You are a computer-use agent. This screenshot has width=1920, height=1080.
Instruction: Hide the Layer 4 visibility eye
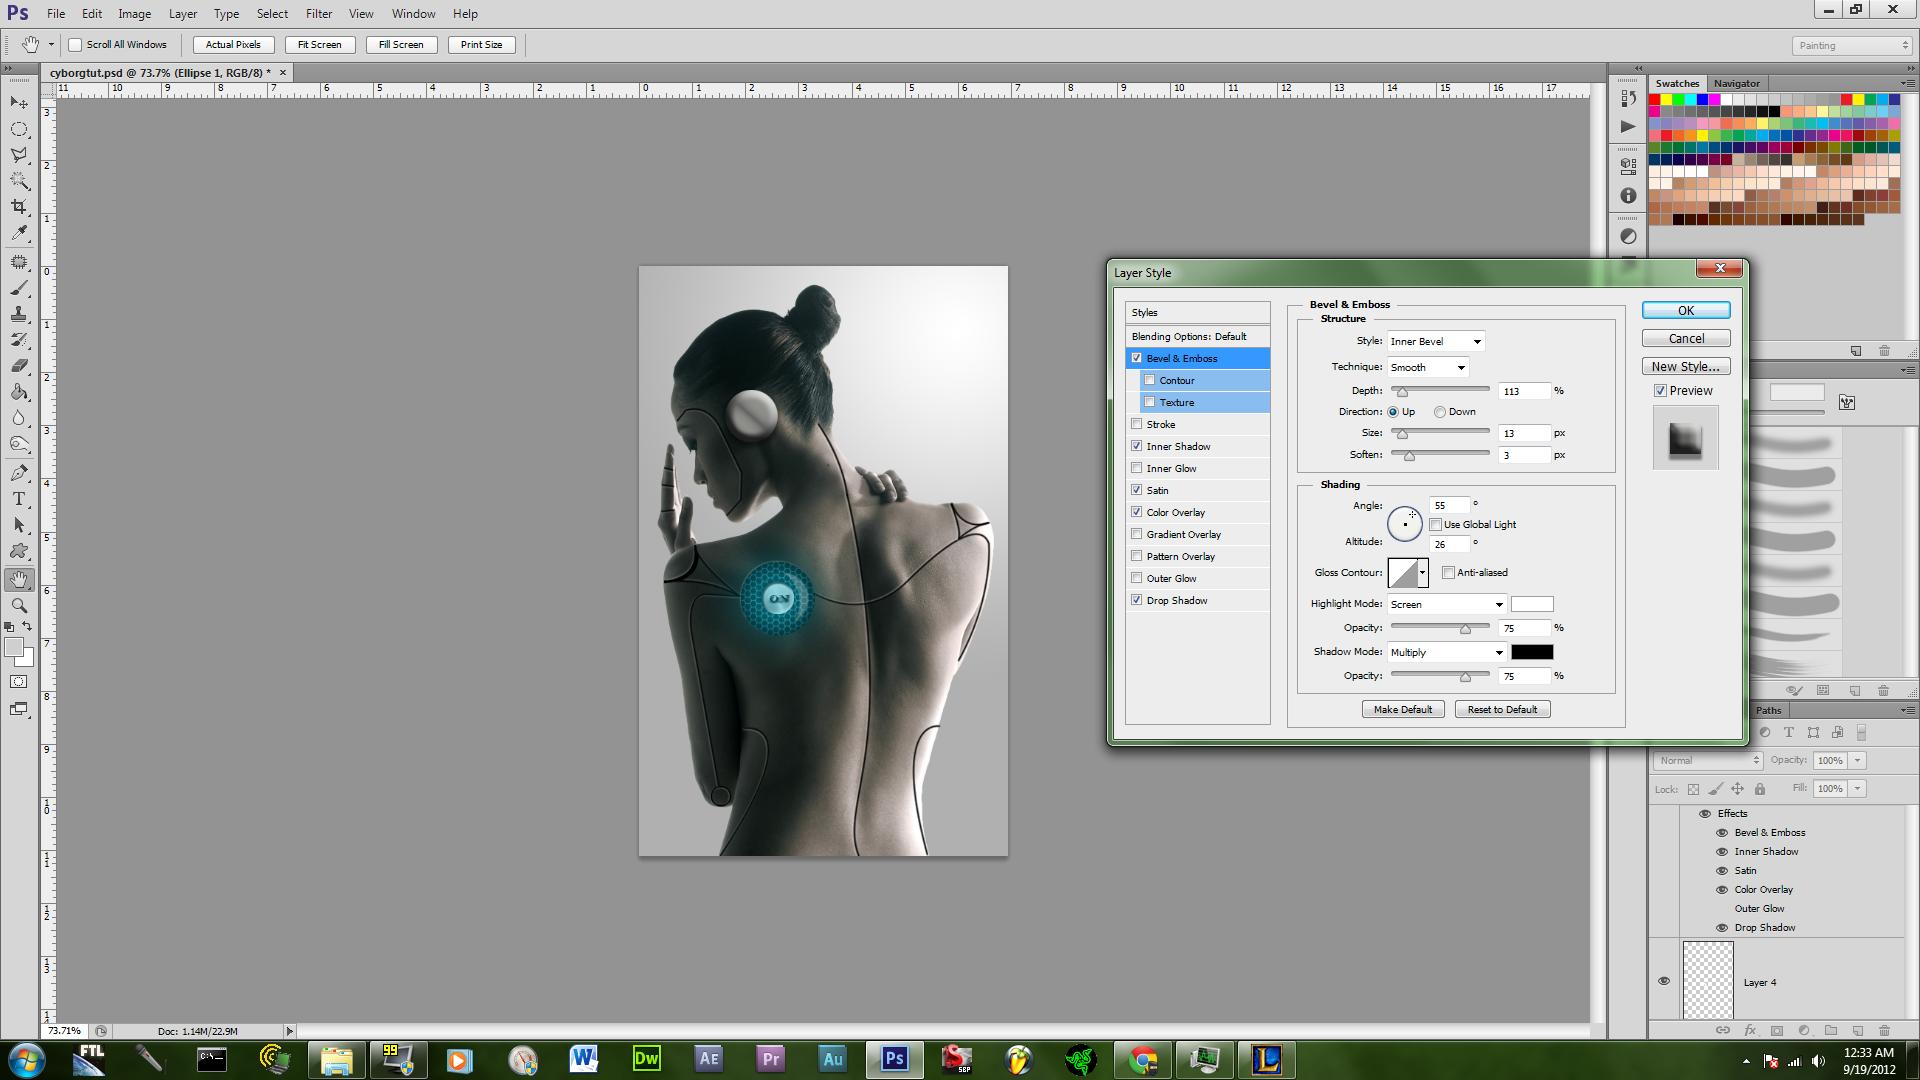pyautogui.click(x=1664, y=981)
